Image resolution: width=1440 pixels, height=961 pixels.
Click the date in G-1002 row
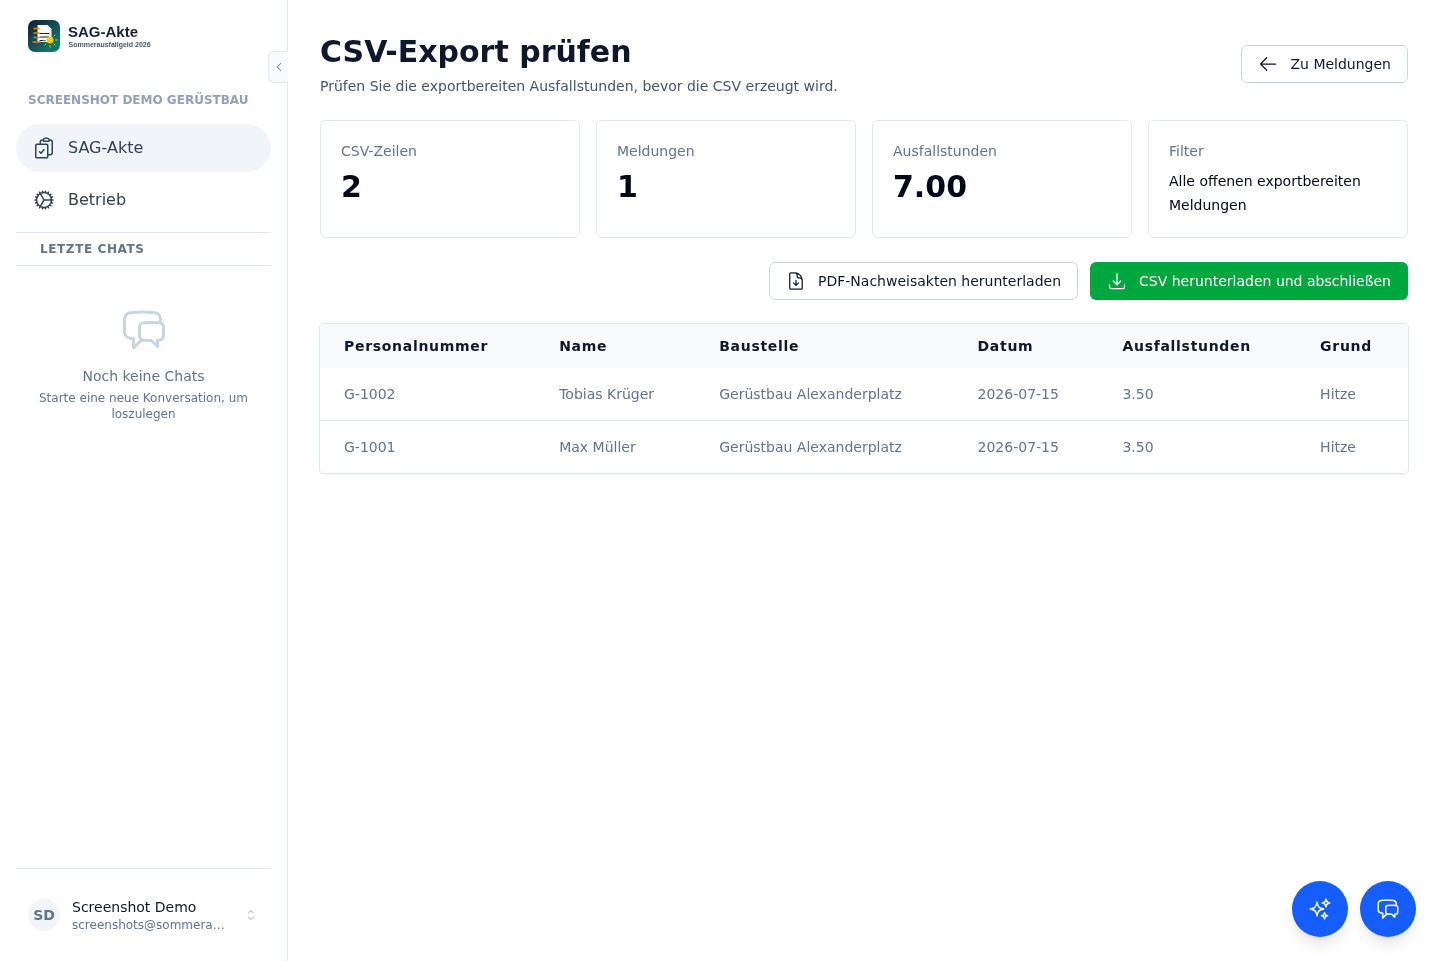click(1018, 394)
